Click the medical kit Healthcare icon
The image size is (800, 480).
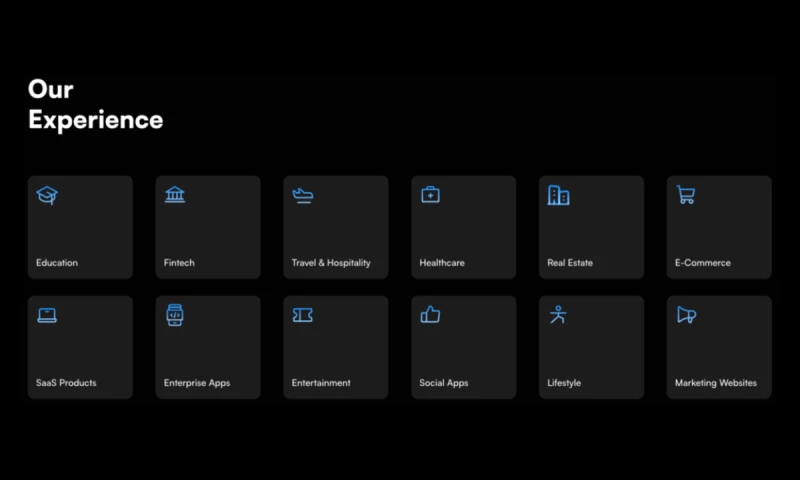(x=430, y=195)
